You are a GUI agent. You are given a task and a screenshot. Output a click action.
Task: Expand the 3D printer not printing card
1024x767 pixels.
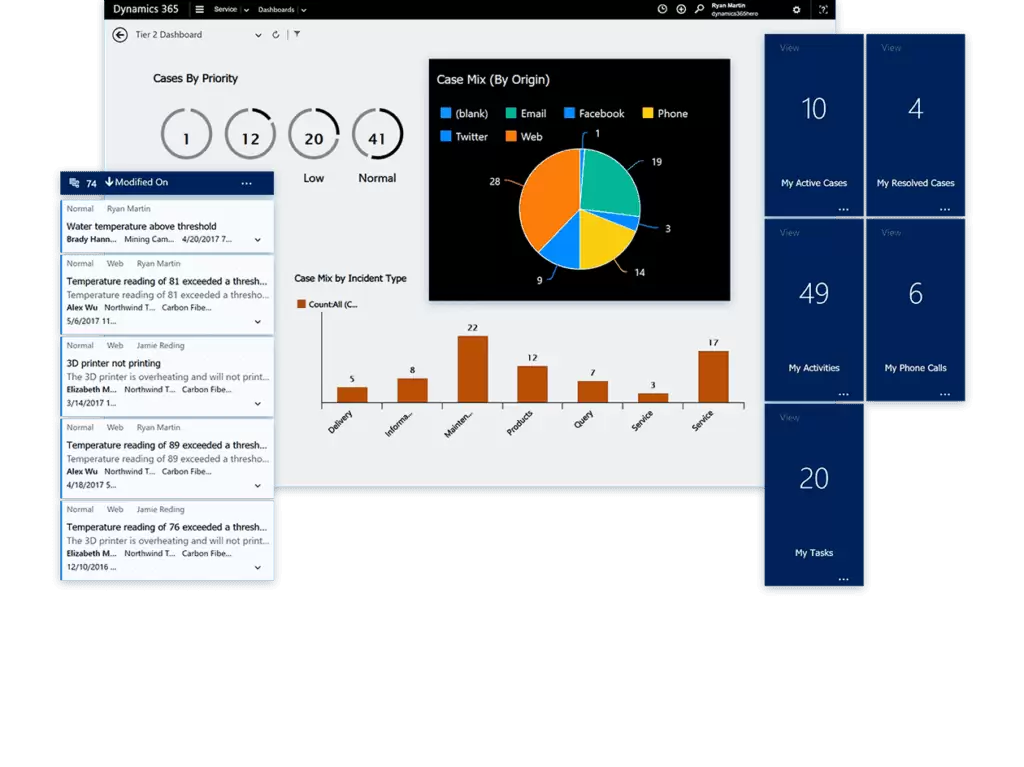[x=258, y=404]
